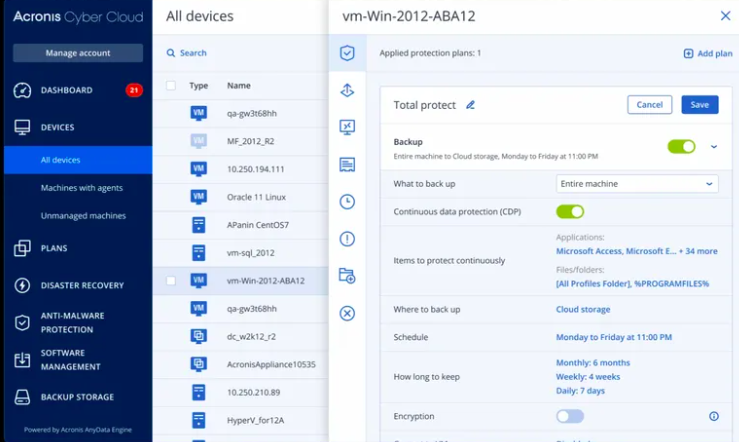Open the Cloud storage link
The image size is (739, 442).
click(582, 310)
